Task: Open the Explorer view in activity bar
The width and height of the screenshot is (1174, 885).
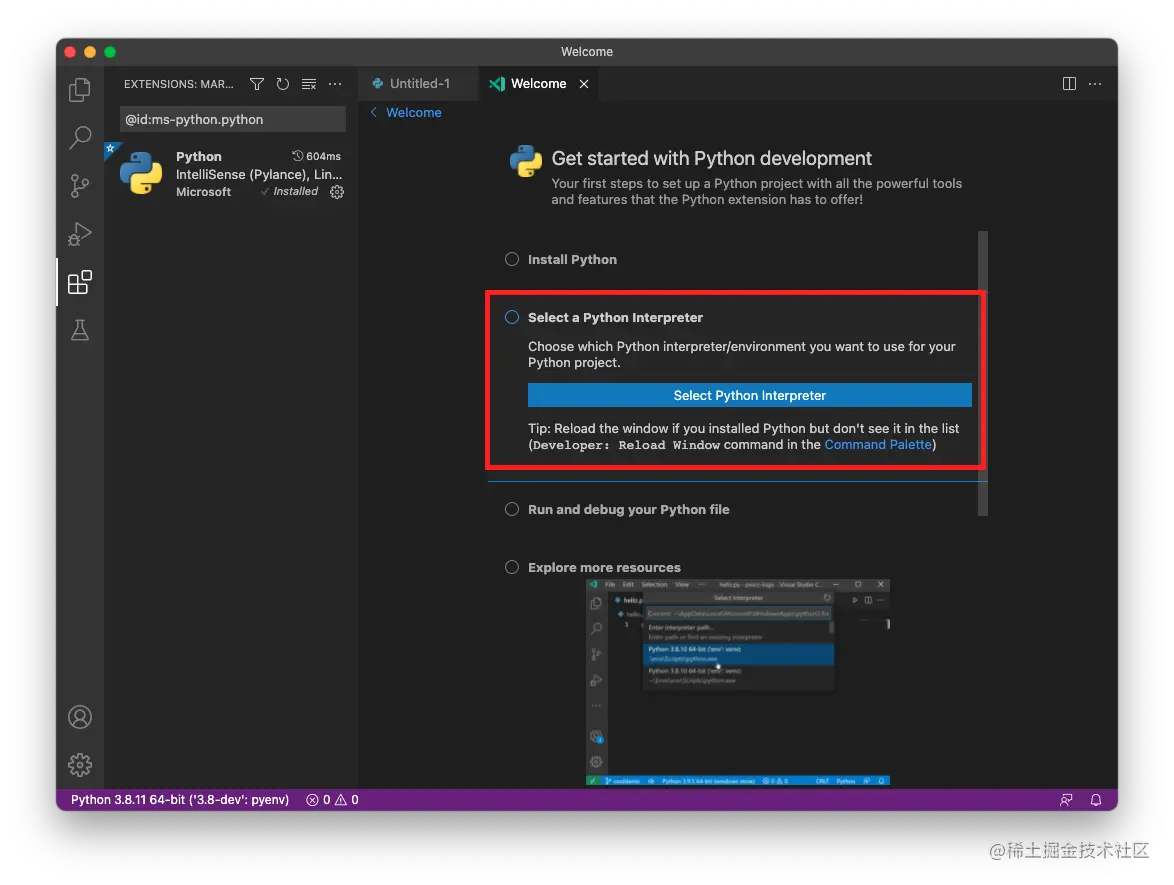Action: (x=79, y=90)
